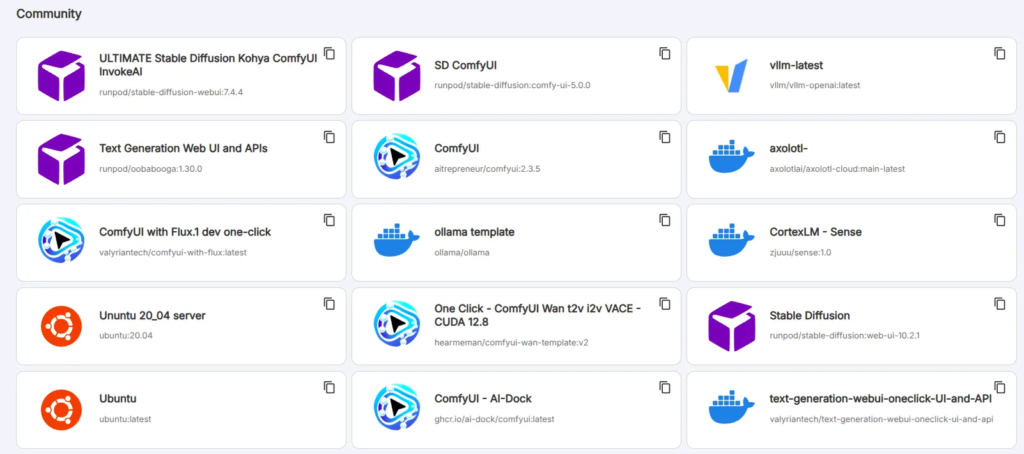Click ComfyUI - AI-Dock logo icon

396,410
